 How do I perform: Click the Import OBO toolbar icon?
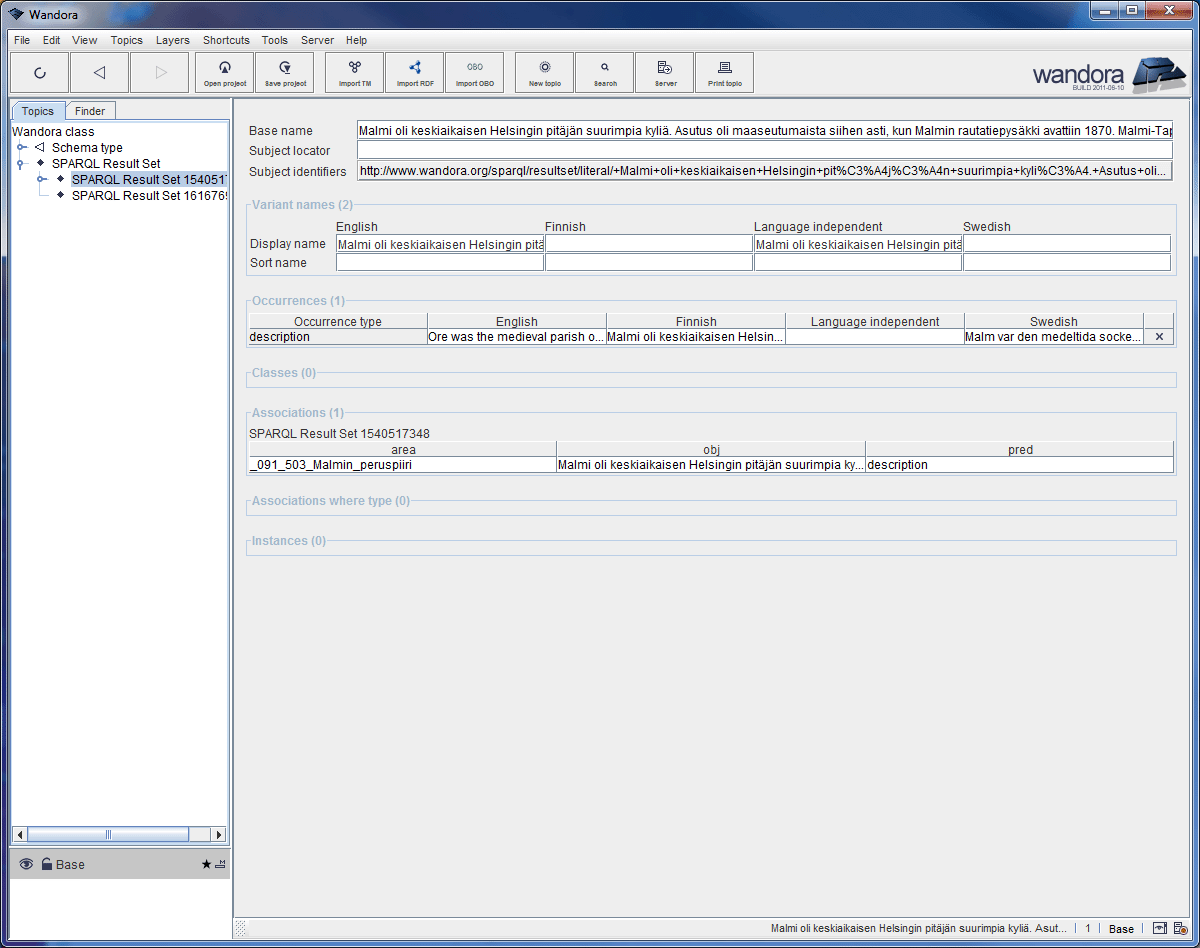(x=475, y=71)
